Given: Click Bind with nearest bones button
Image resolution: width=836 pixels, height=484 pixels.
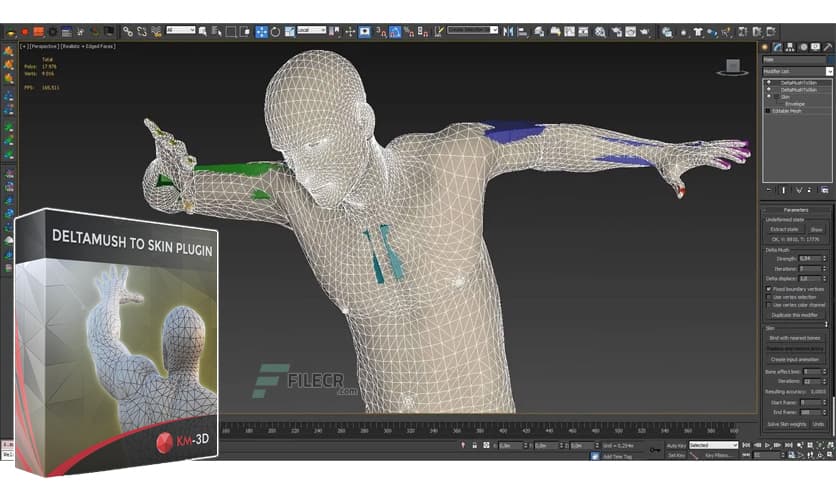Looking at the screenshot, I should click(x=794, y=338).
